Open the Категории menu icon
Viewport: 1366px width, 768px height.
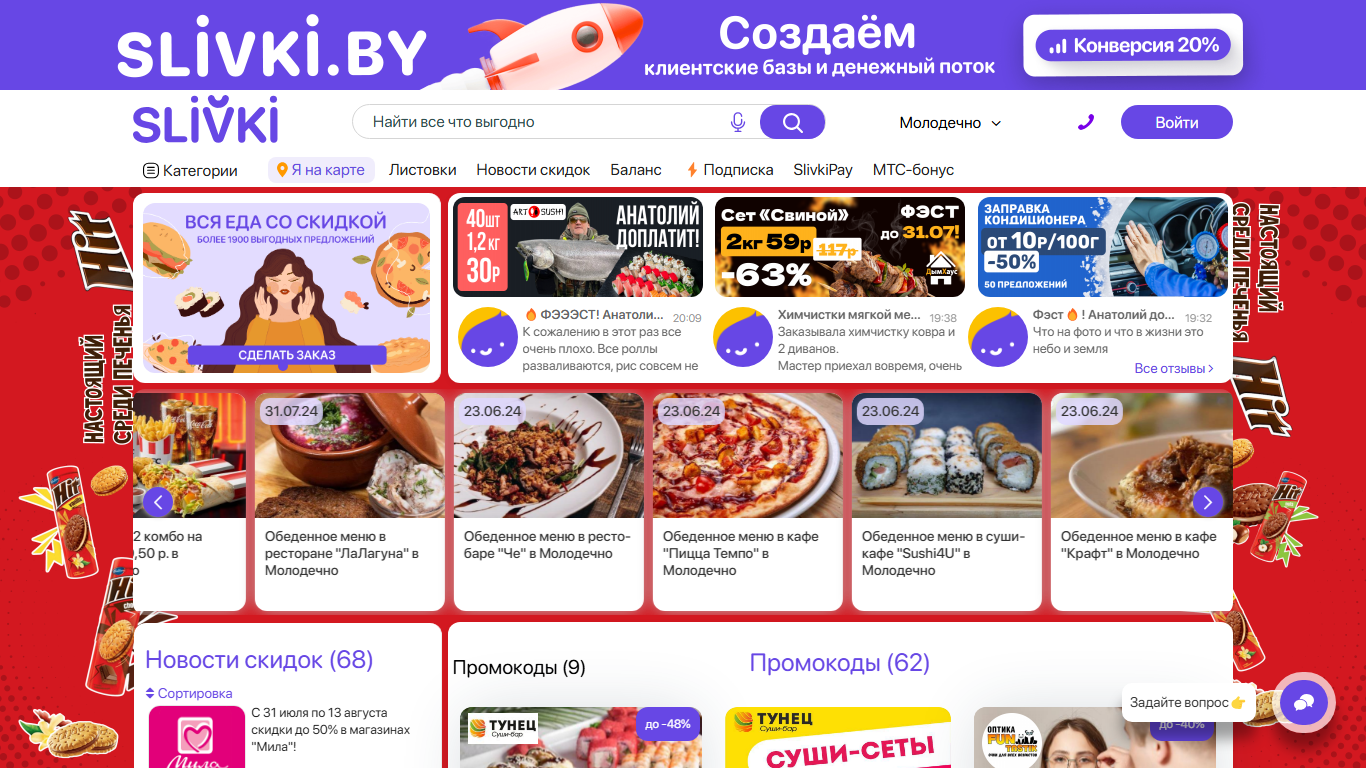pyautogui.click(x=151, y=170)
